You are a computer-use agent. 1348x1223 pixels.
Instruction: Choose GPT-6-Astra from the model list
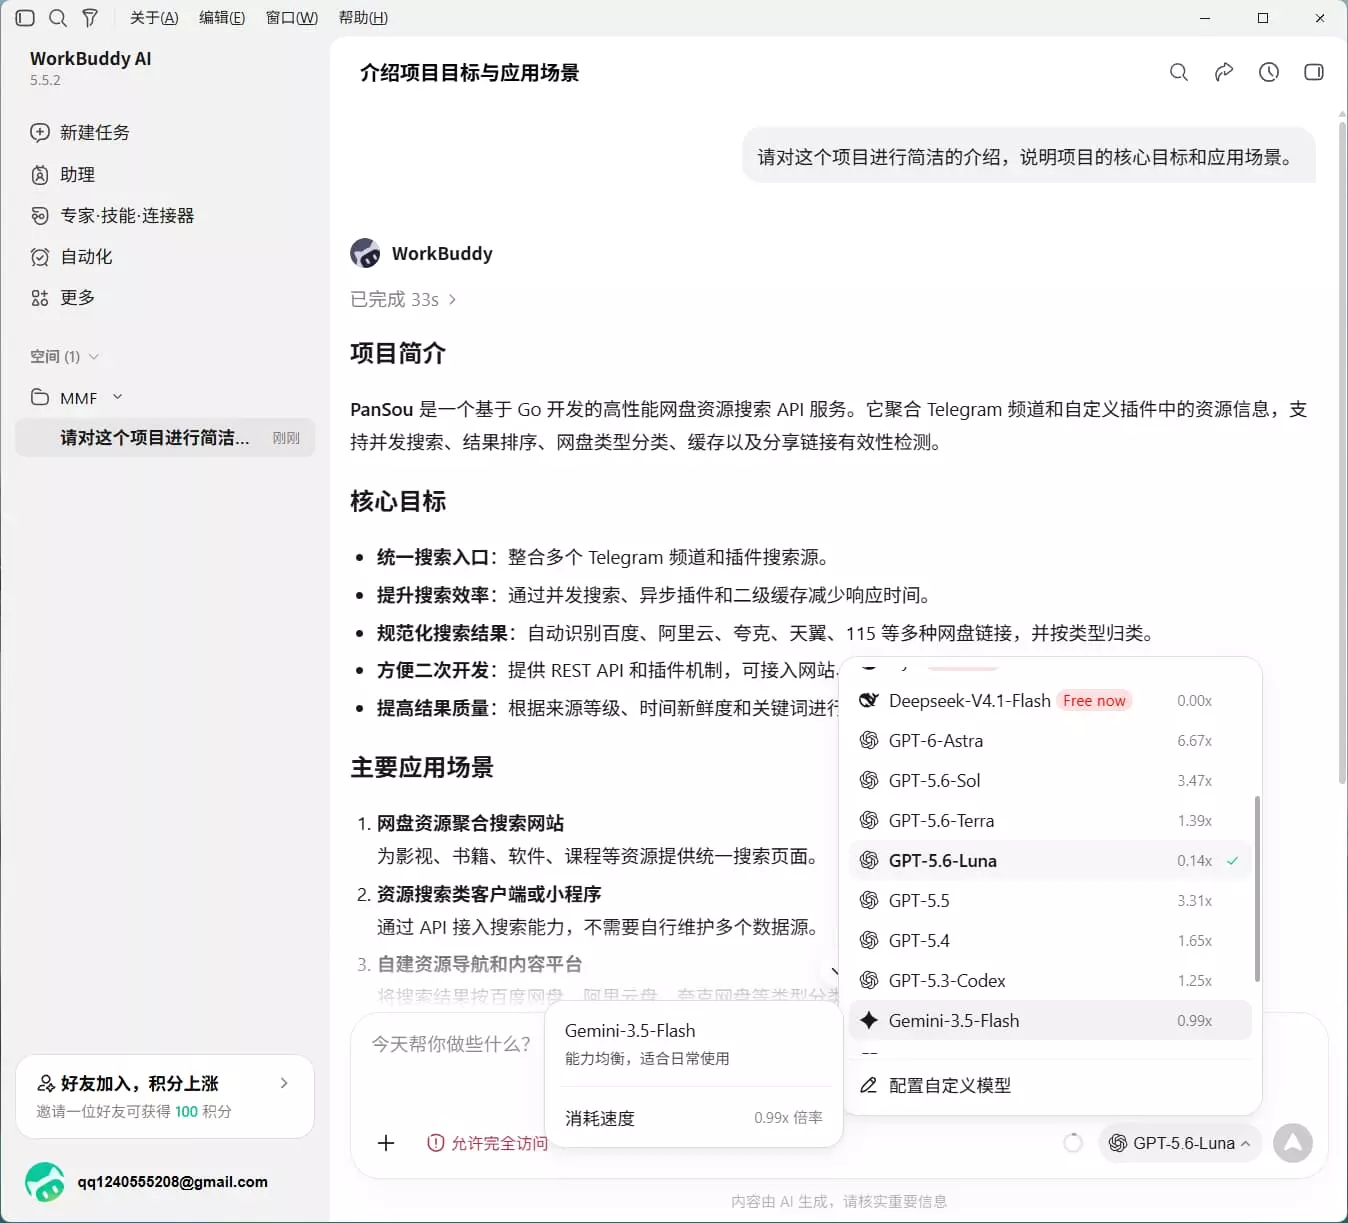click(x=1050, y=741)
